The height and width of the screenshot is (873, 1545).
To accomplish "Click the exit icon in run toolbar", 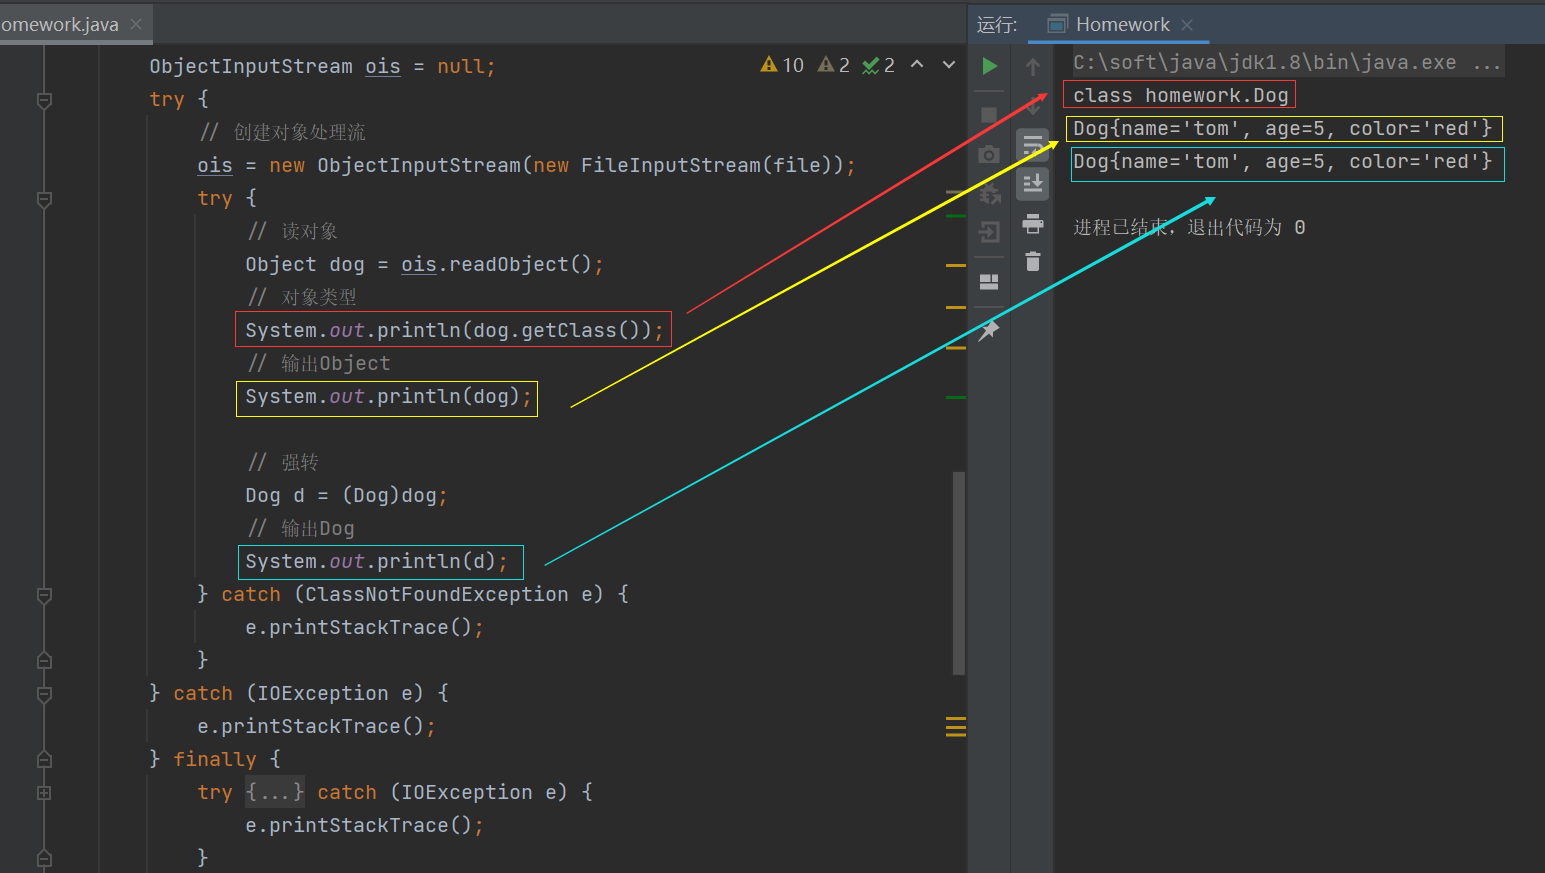I will [989, 232].
